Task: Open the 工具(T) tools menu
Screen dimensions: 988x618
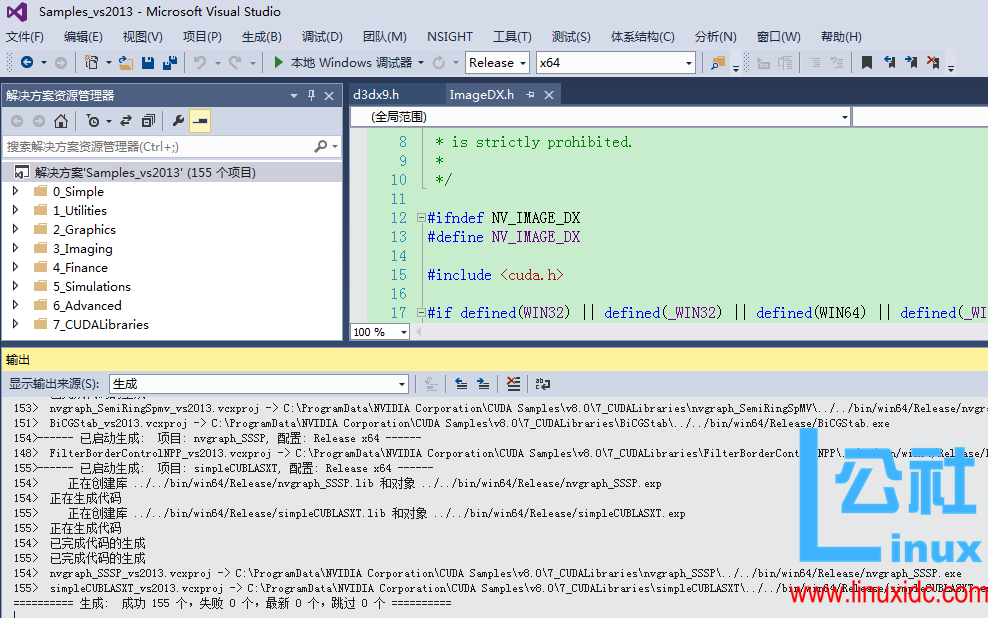Action: coord(512,37)
